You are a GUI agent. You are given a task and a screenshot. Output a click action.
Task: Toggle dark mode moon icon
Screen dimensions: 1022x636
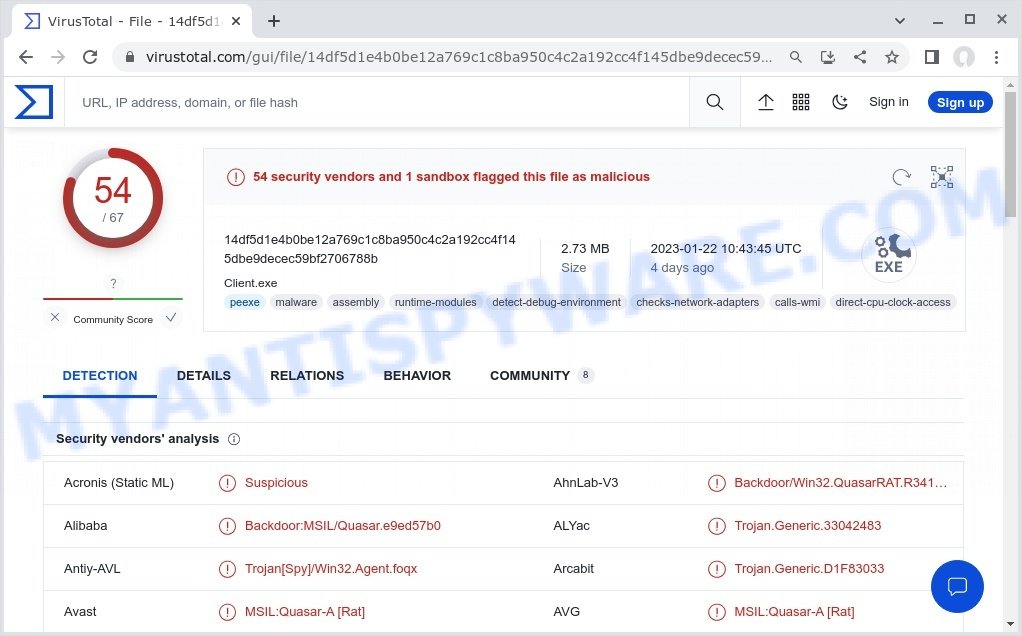point(840,102)
